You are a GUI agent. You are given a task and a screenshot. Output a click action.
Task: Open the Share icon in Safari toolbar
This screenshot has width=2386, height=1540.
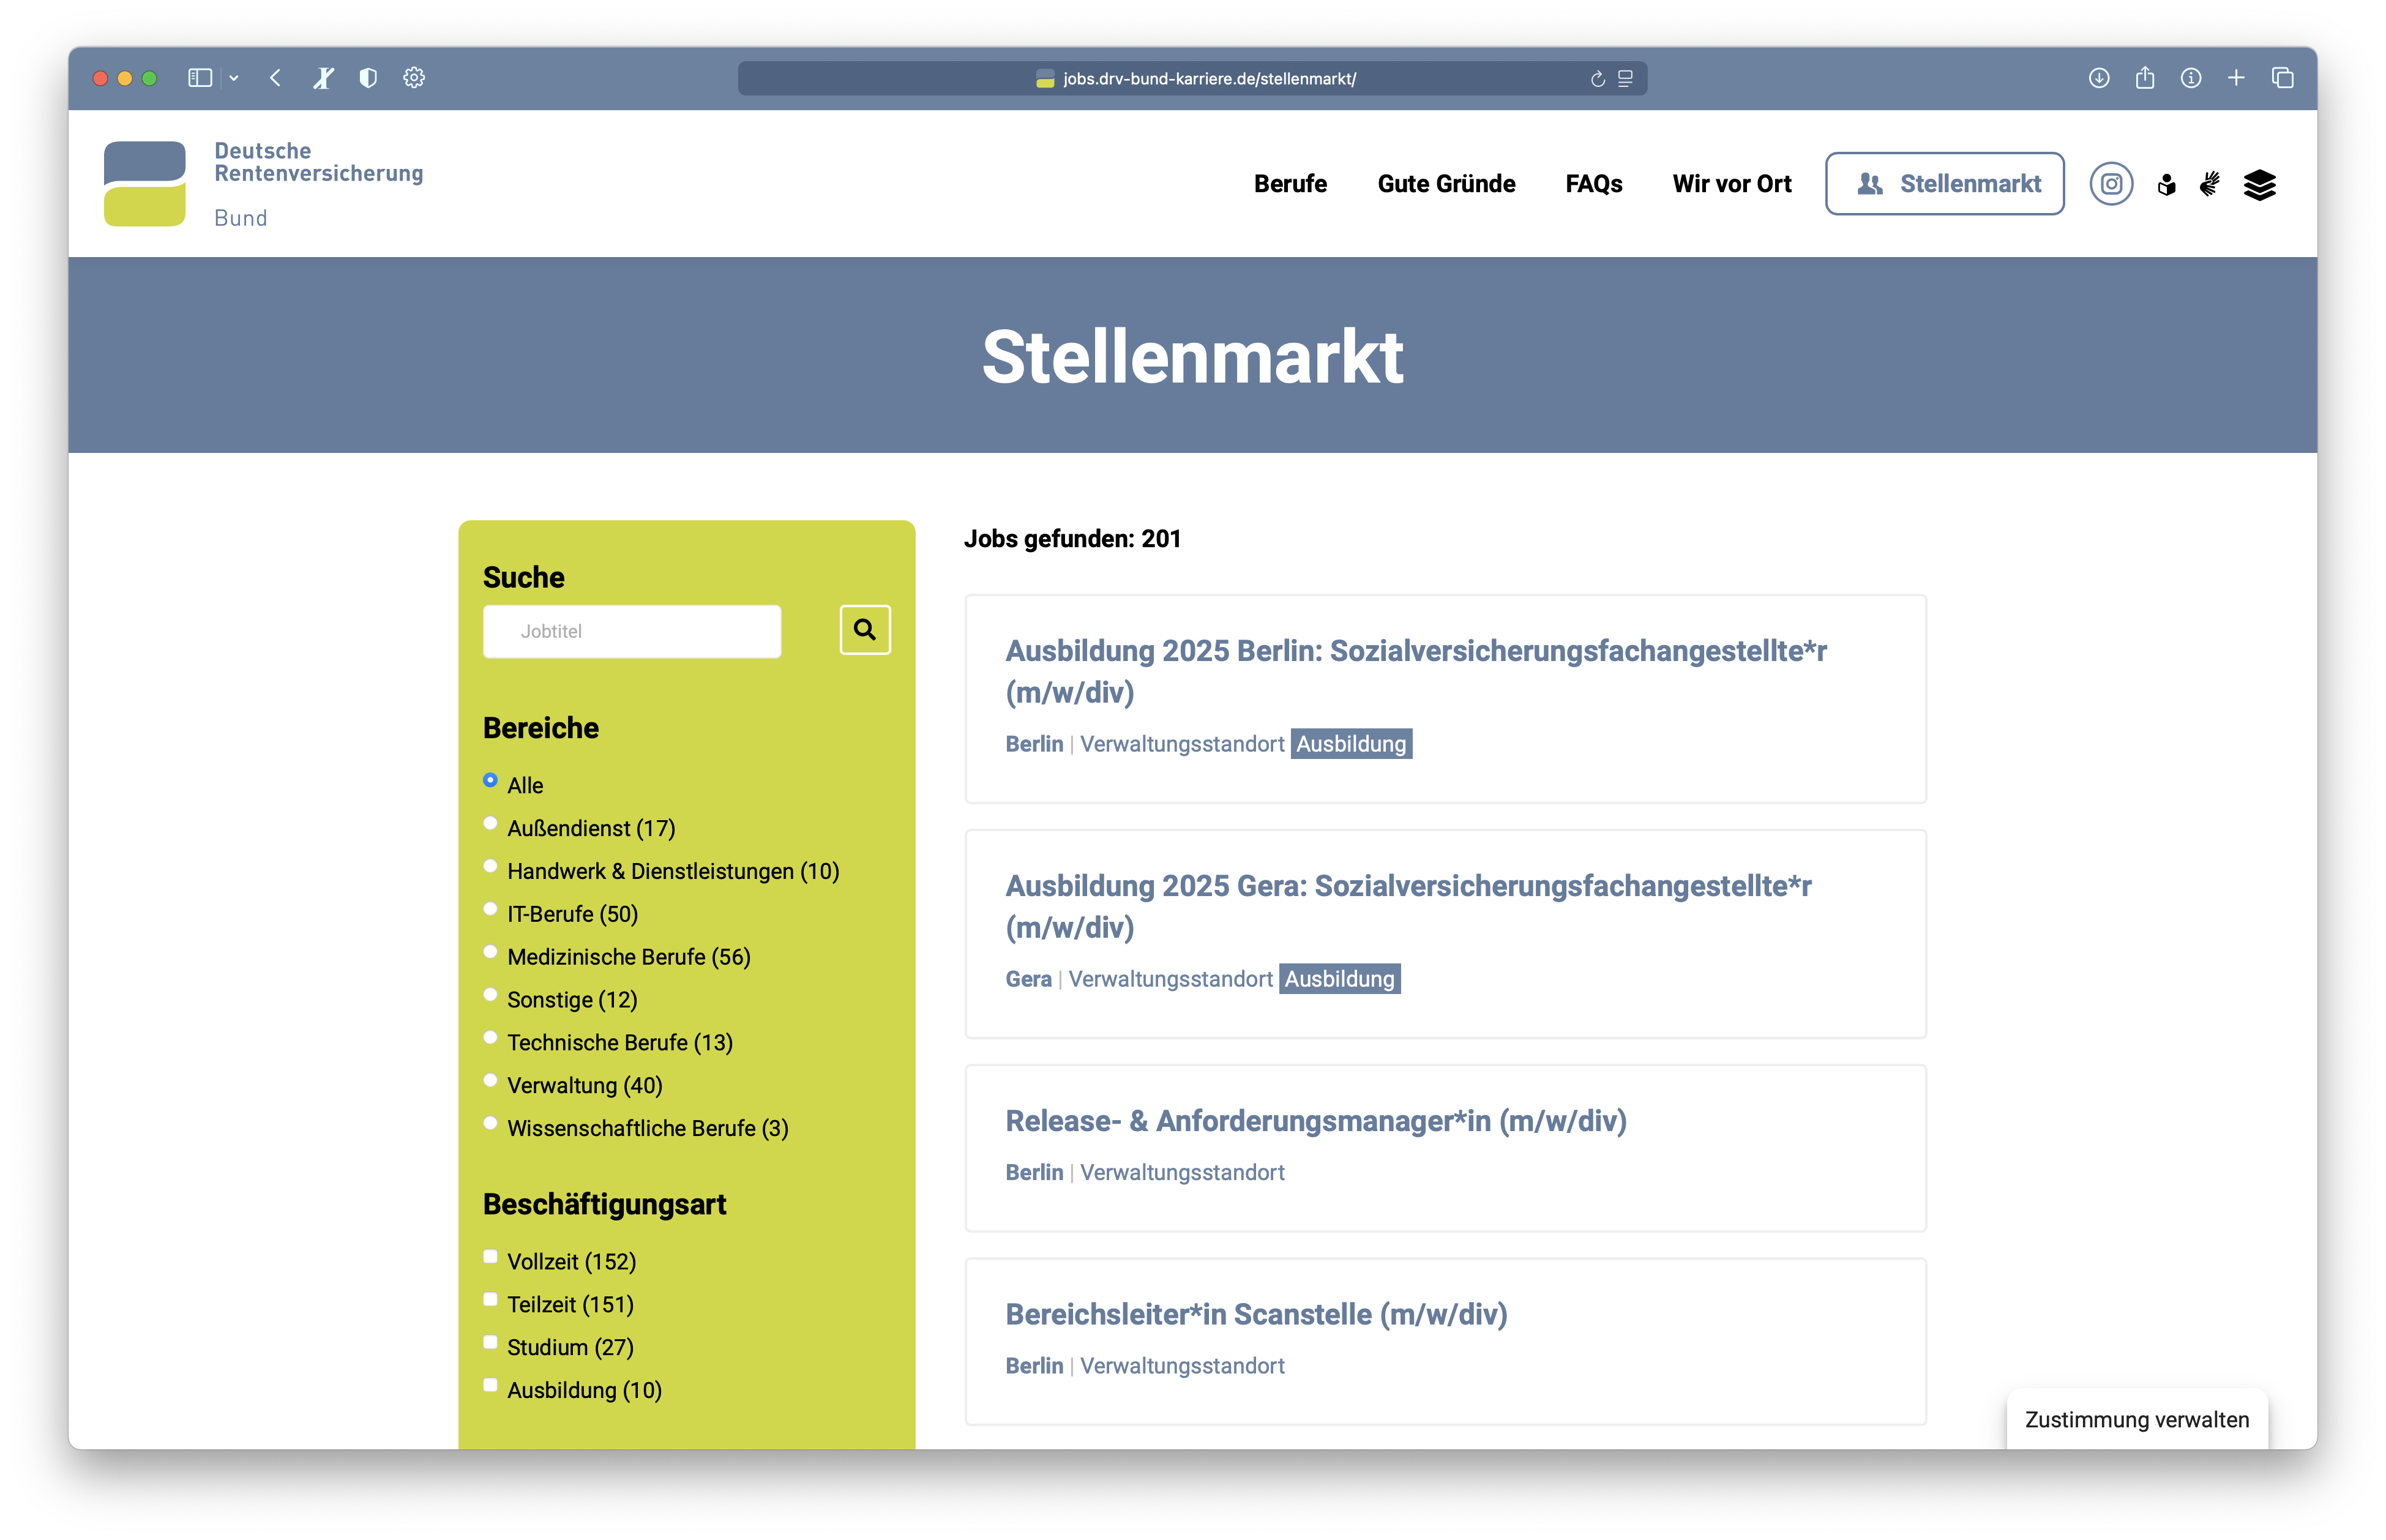tap(2145, 78)
